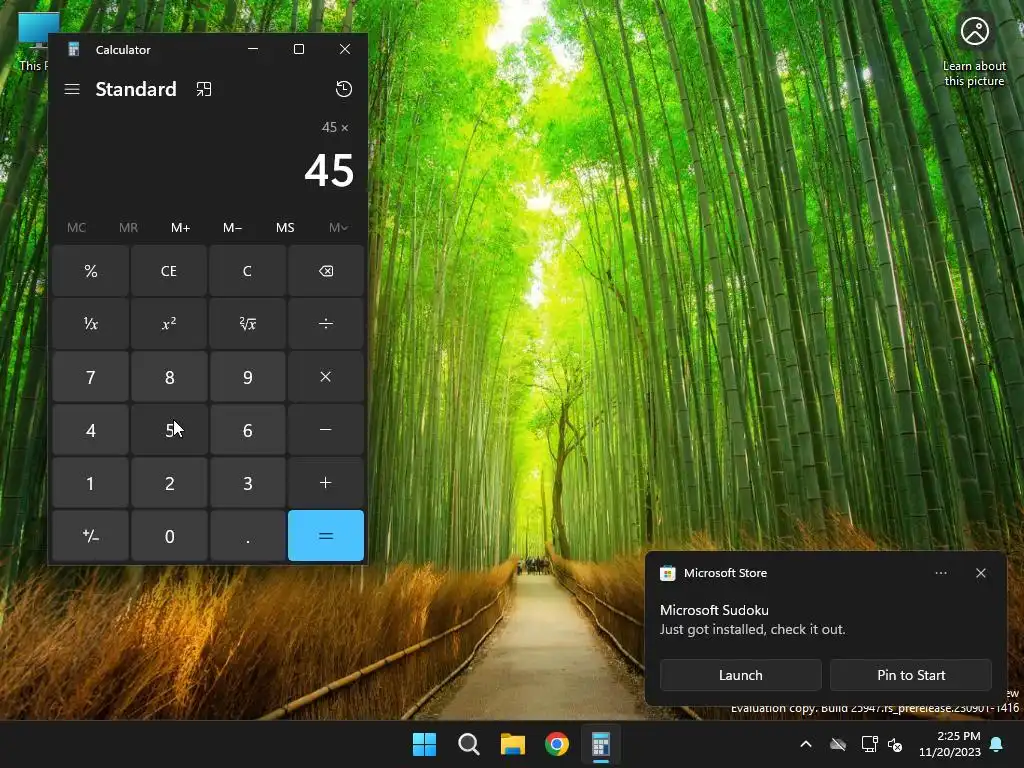This screenshot has width=1024, height=768.
Task: Click the 45 result display value
Action: click(x=329, y=170)
